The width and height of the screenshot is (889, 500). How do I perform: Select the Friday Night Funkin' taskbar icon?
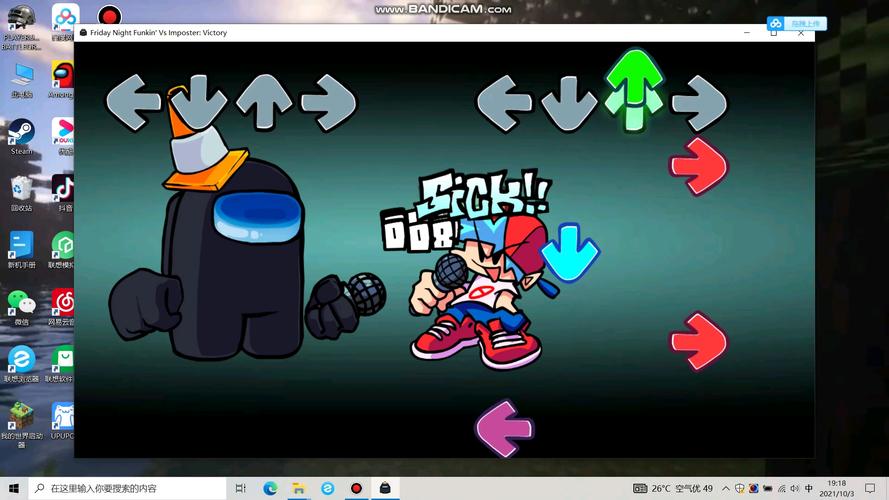click(x=385, y=488)
